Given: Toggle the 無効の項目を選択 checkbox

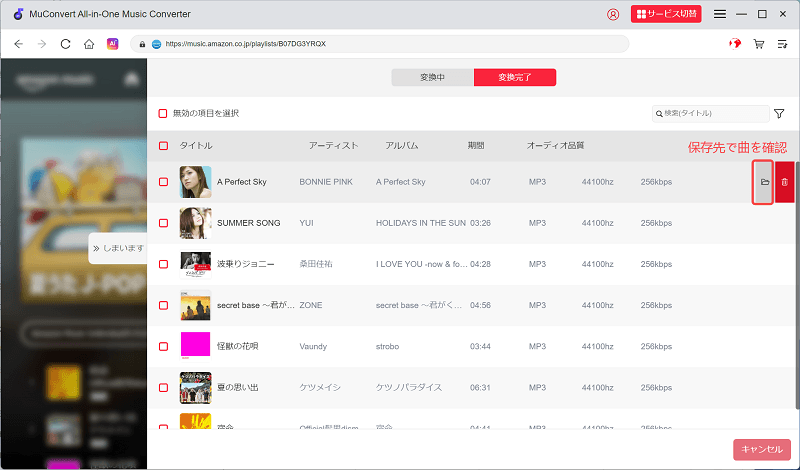Looking at the screenshot, I should (x=163, y=113).
